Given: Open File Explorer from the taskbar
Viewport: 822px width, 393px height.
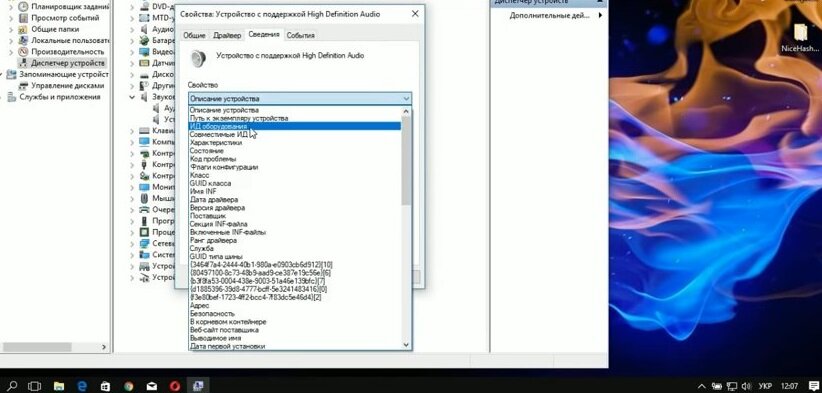Looking at the screenshot, I should (x=59, y=386).
